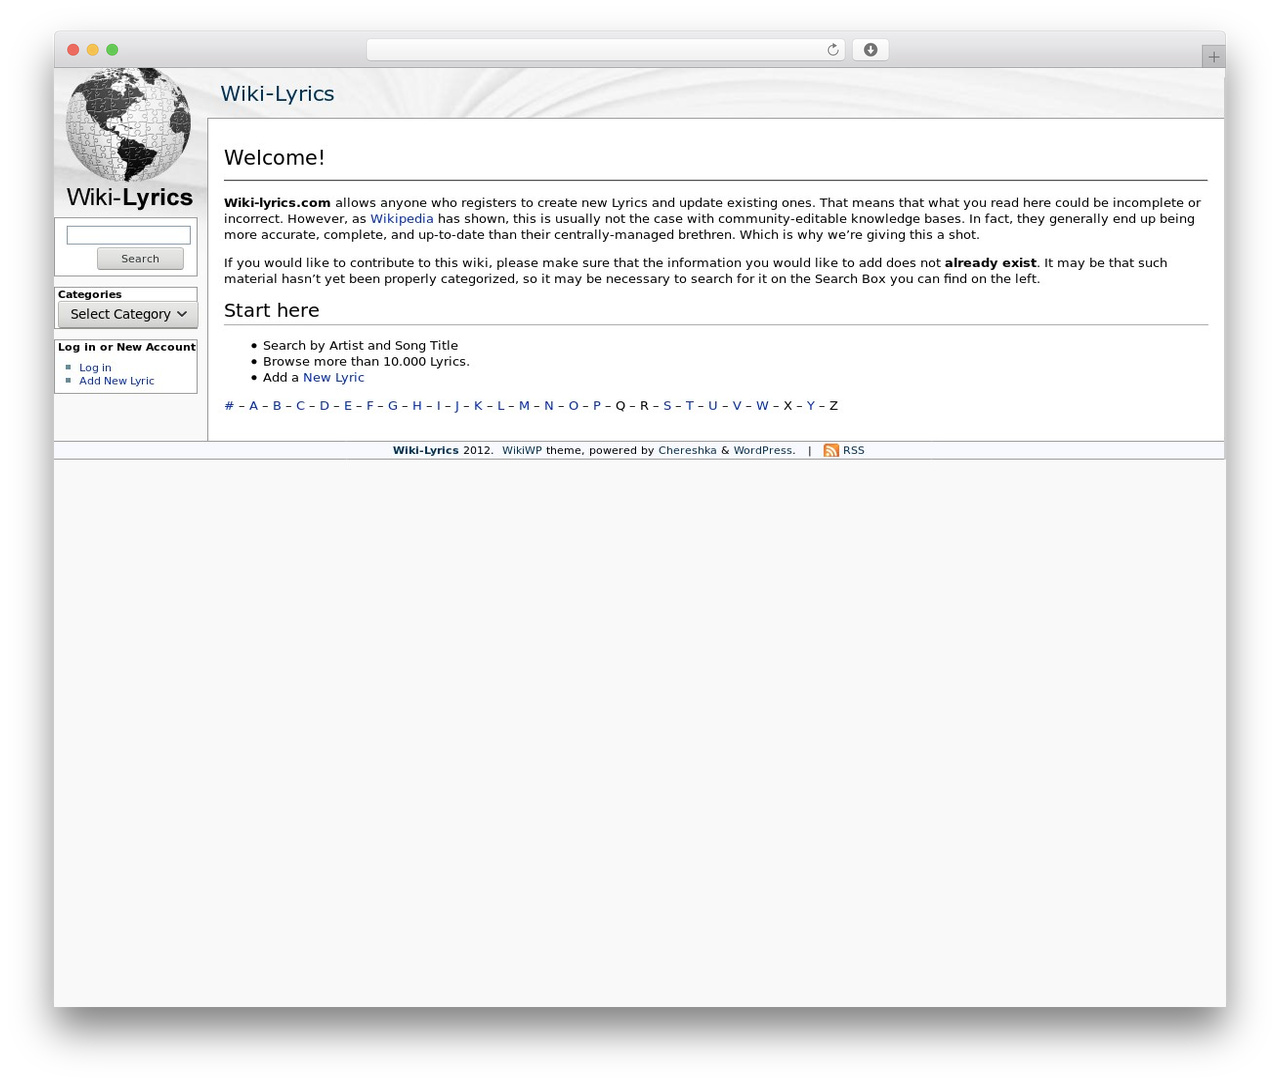Click the letter Z in the index
1280x1084 pixels.
tap(833, 406)
